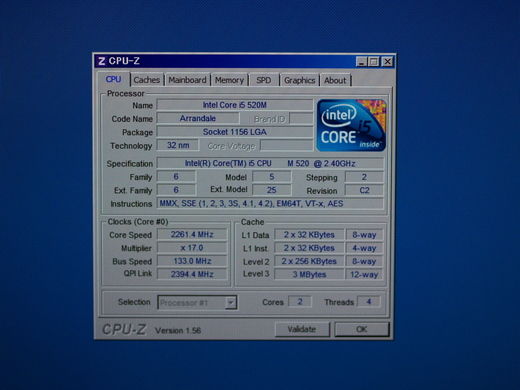This screenshot has height=390, width=520.
Task: Open the Graphics tab
Action: (300, 80)
